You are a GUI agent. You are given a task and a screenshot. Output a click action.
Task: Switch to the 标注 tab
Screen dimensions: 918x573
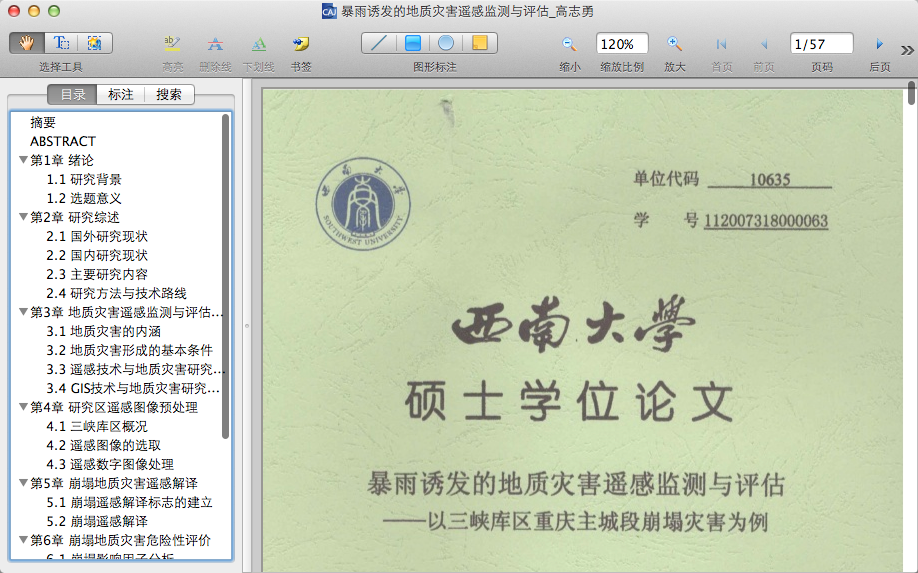(121, 95)
